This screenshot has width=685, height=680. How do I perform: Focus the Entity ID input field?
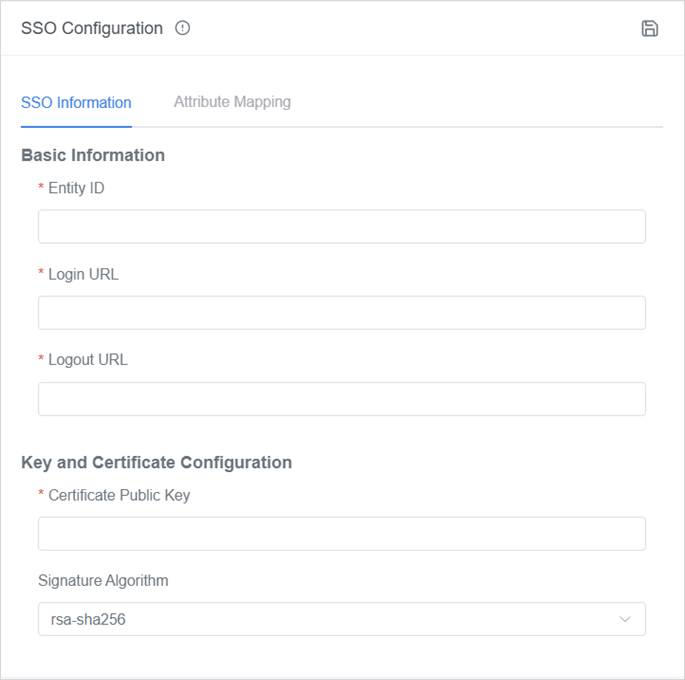tap(341, 227)
